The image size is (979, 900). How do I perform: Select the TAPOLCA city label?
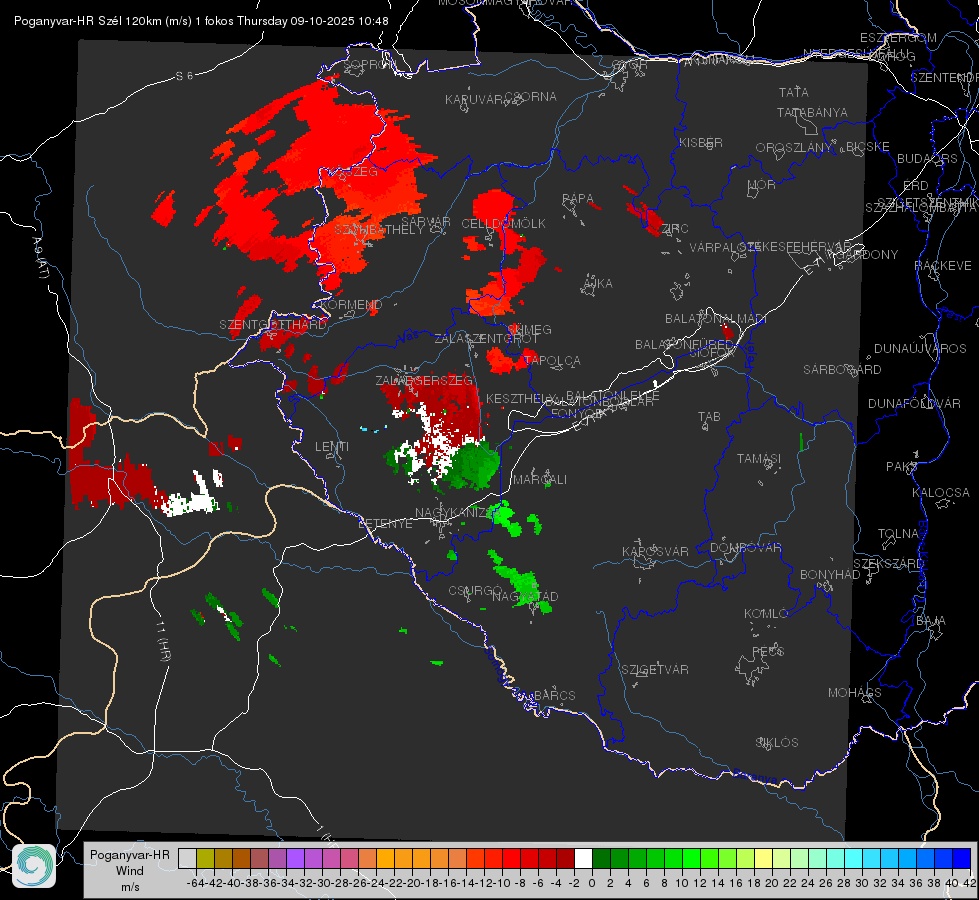click(x=552, y=360)
